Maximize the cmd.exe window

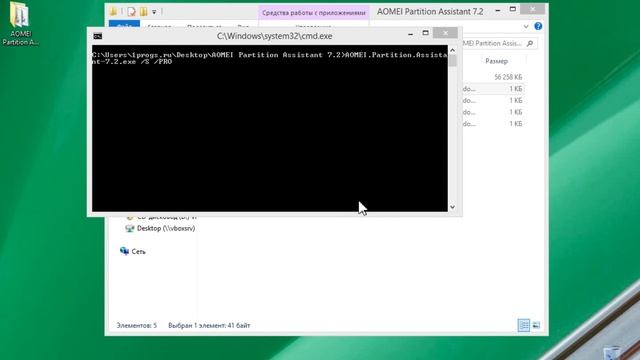tap(425, 33)
